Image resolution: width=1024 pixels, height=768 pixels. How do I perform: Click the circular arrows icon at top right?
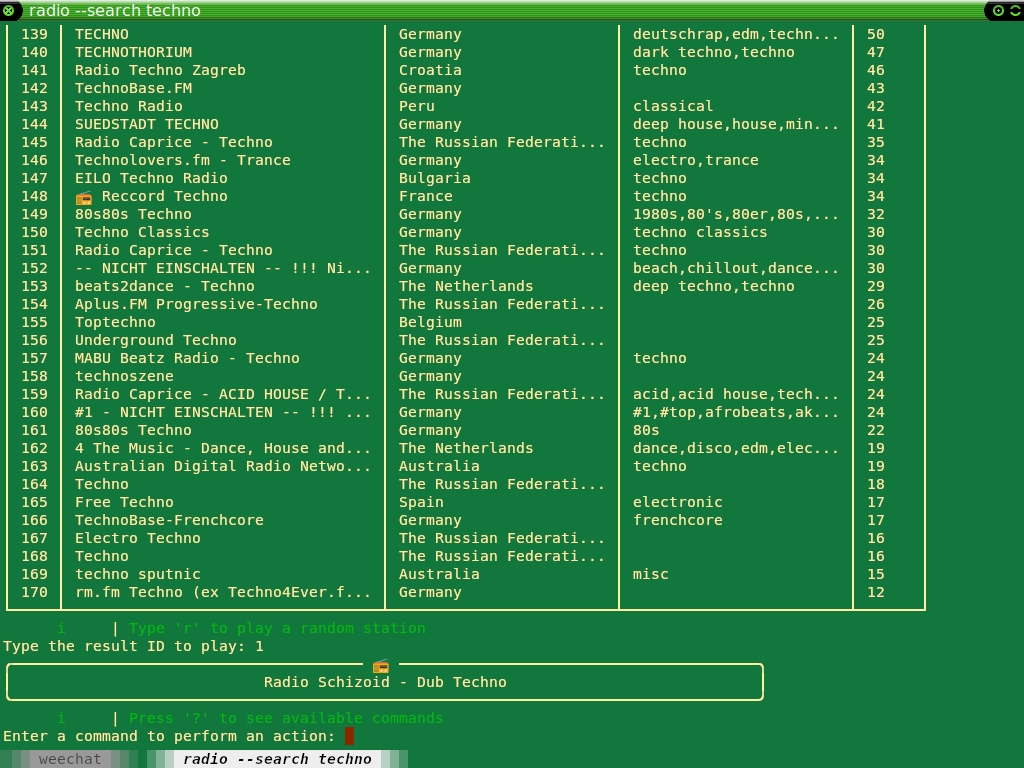[x=1013, y=11]
